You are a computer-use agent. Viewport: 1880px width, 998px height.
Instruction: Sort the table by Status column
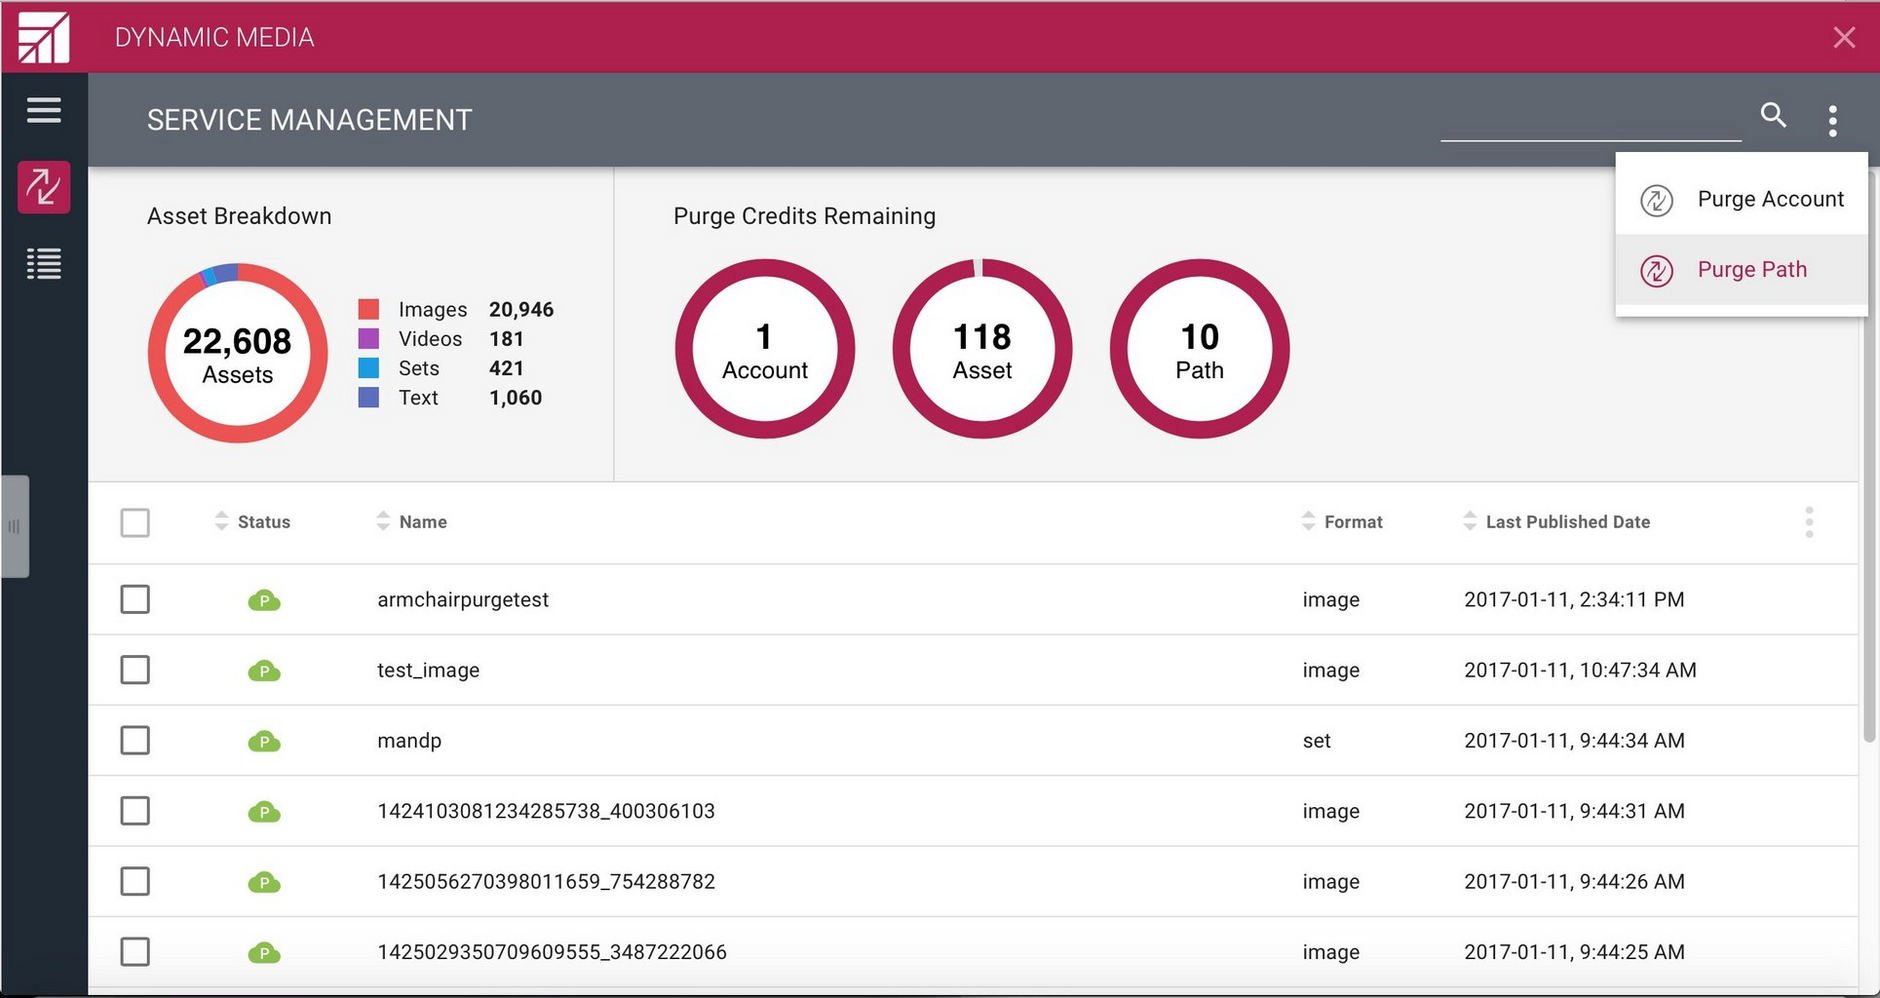[x=252, y=521]
